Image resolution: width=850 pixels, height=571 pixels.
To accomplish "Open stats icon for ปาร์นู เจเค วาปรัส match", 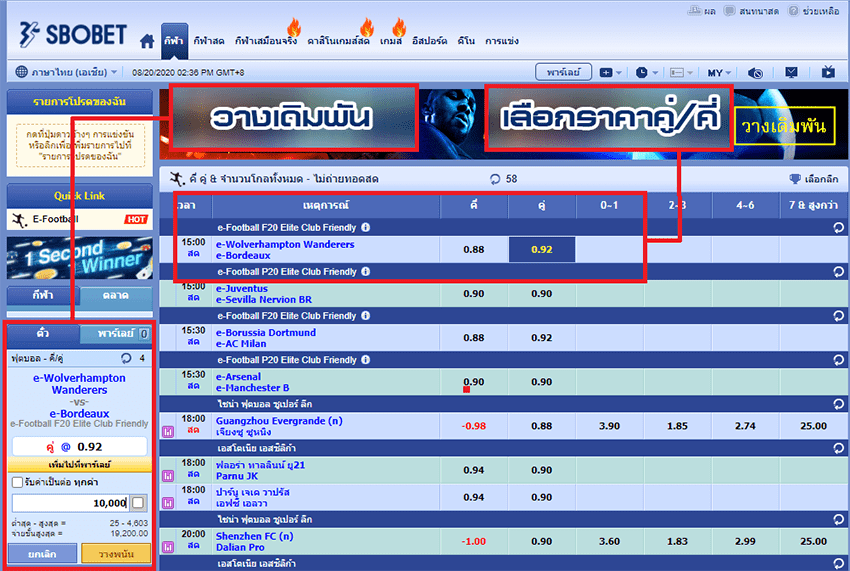I will [x=168, y=503].
